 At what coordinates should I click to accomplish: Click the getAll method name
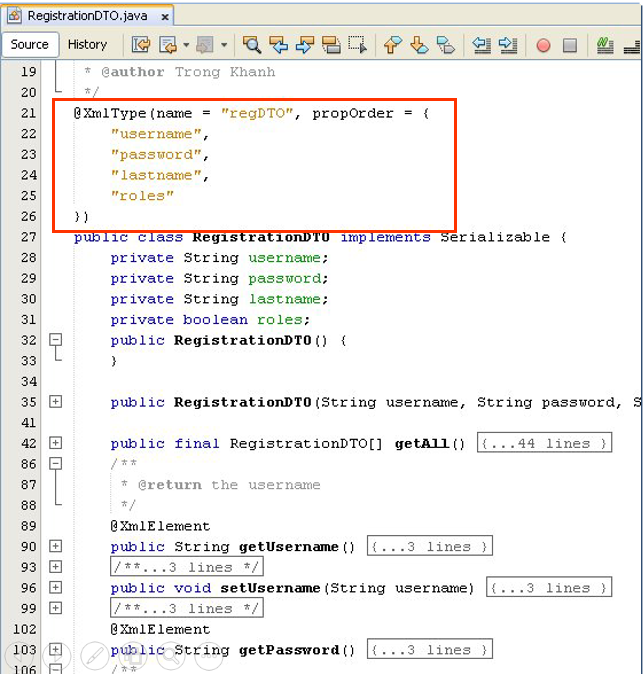(422, 444)
